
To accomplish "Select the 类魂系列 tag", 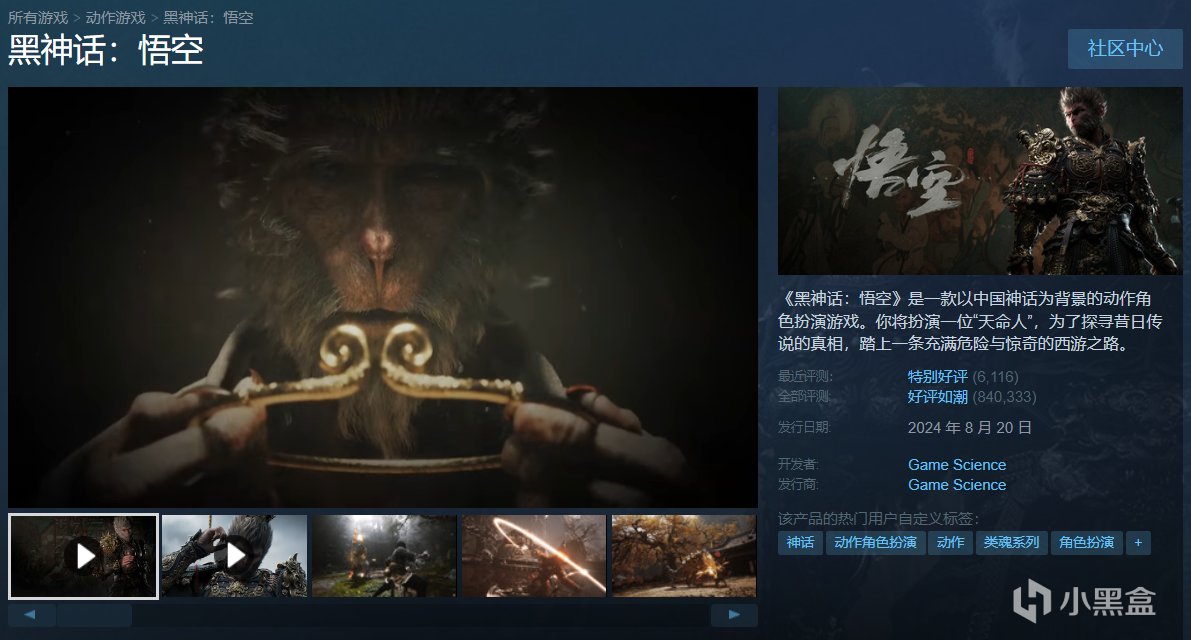I will 1012,543.
